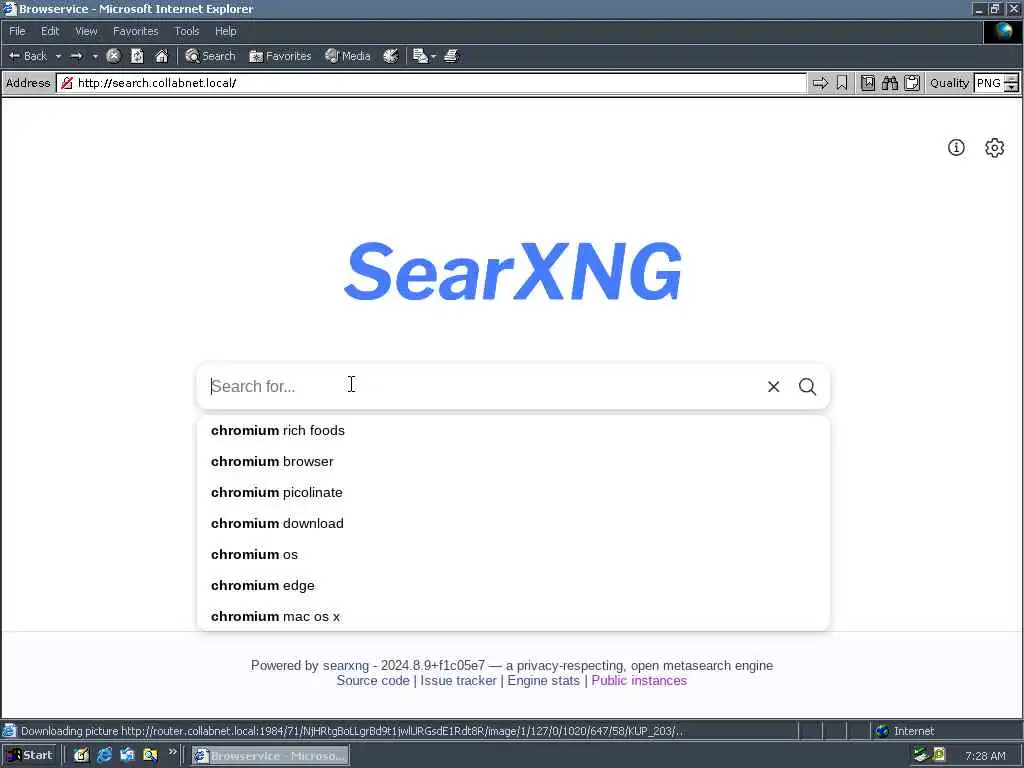This screenshot has width=1024, height=768.
Task: Select the Browservice taskbar button
Action: pos(270,756)
